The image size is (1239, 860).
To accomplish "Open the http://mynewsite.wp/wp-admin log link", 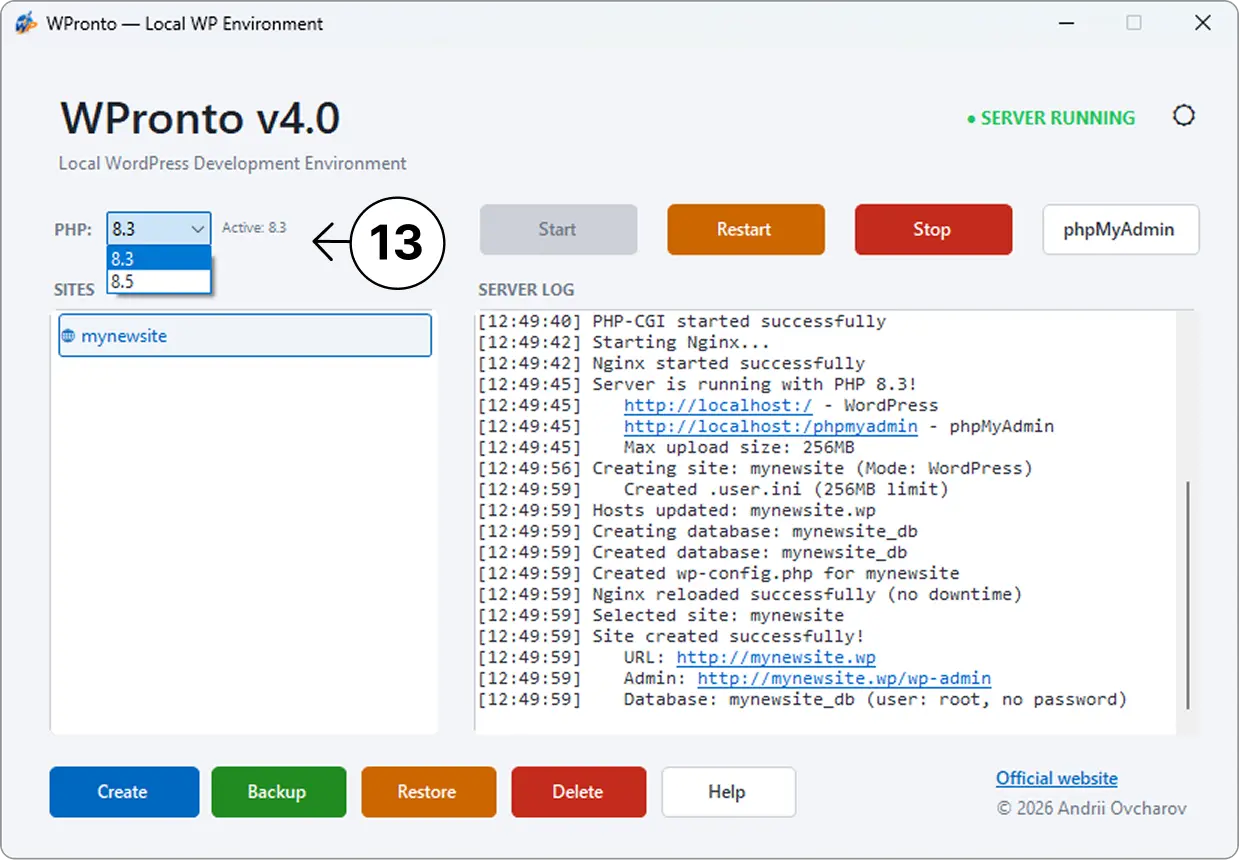I will pyautogui.click(x=844, y=678).
